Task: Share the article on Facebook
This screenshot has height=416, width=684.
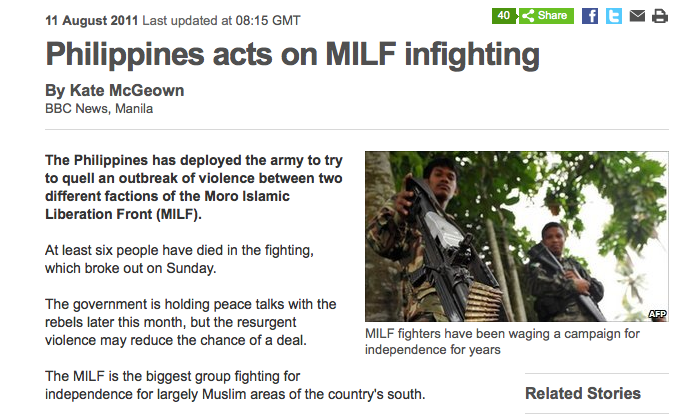Action: tap(590, 16)
